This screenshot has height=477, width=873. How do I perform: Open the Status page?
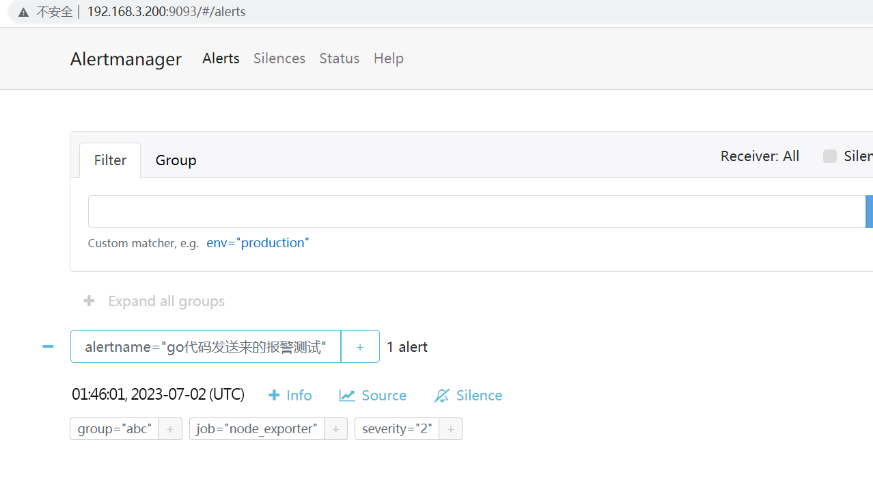339,58
